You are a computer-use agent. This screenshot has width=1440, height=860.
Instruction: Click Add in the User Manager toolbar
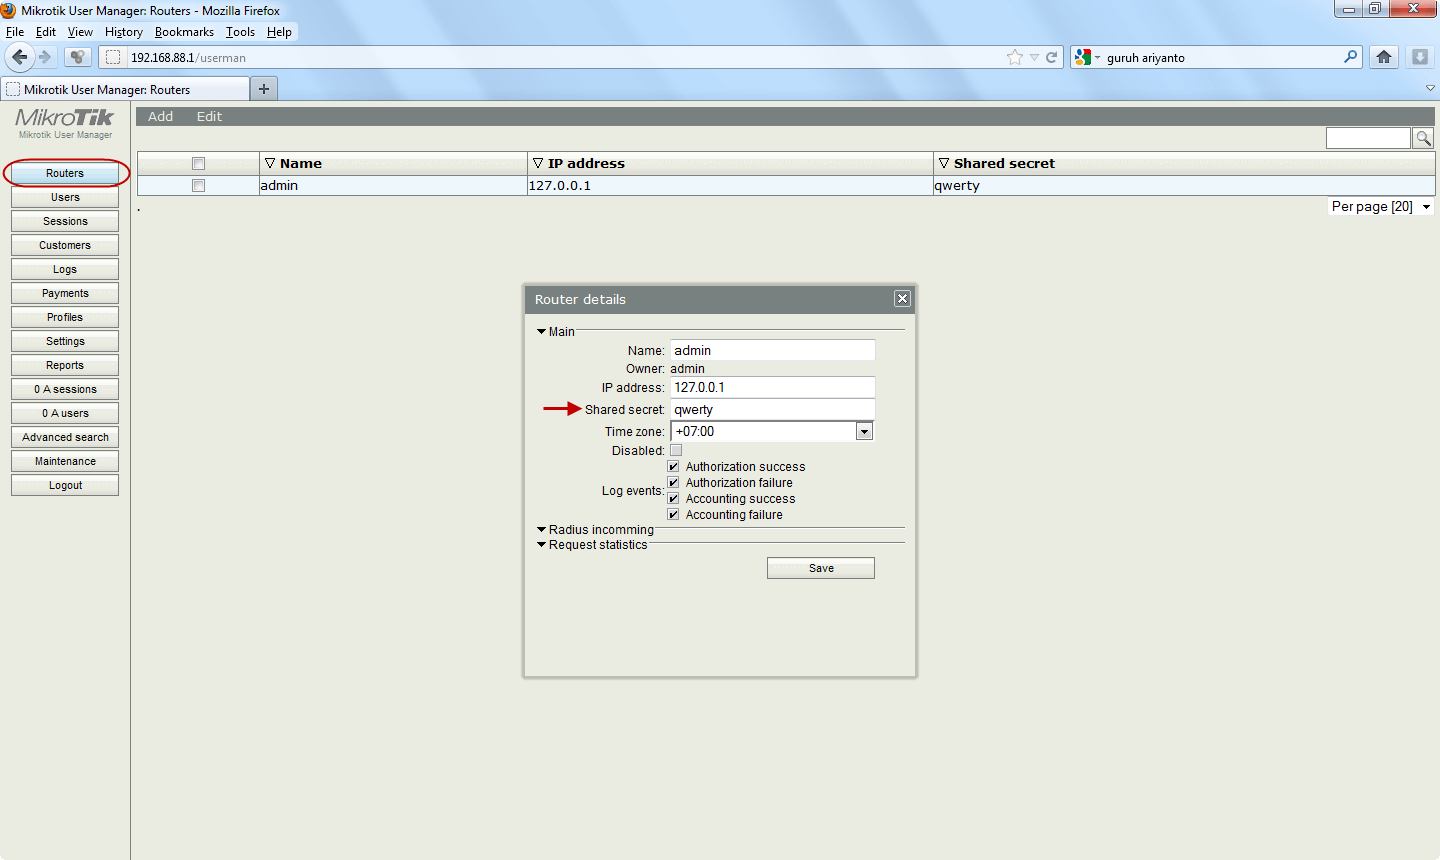(x=160, y=116)
